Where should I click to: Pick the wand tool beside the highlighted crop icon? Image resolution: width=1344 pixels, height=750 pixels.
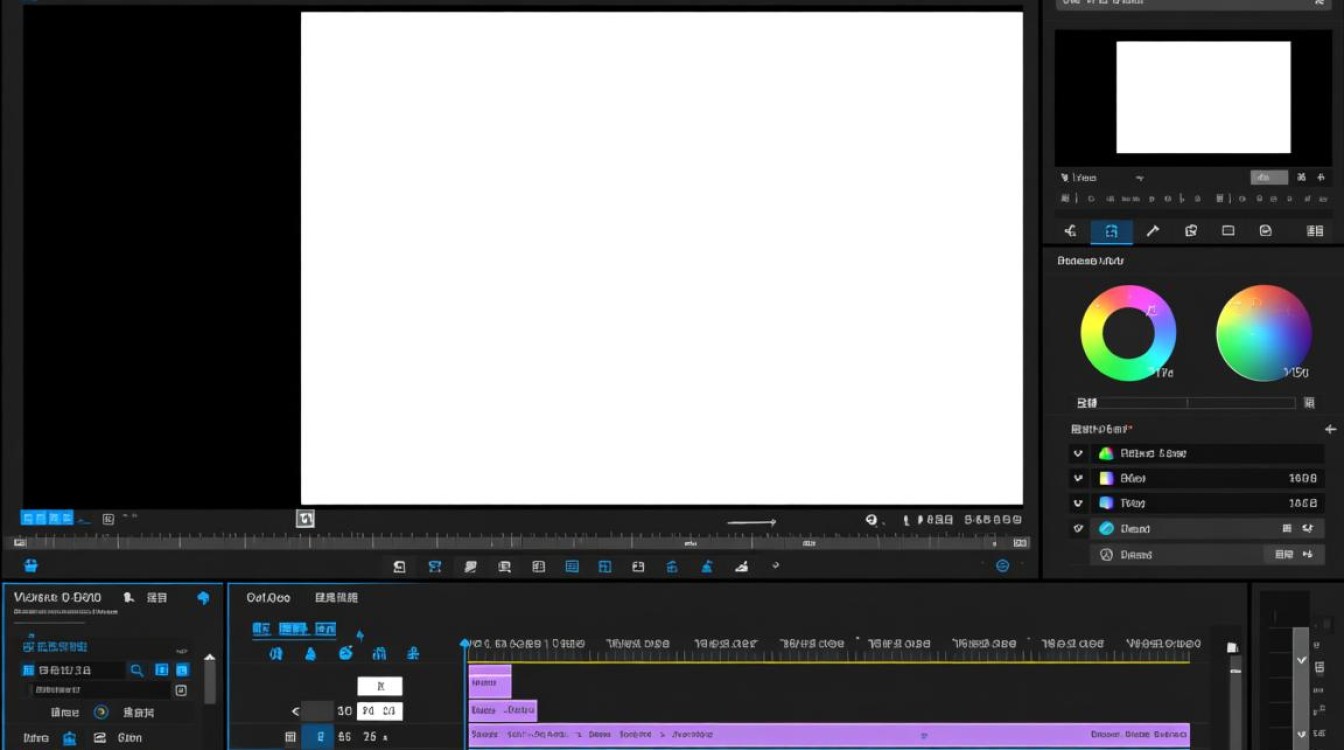1152,231
